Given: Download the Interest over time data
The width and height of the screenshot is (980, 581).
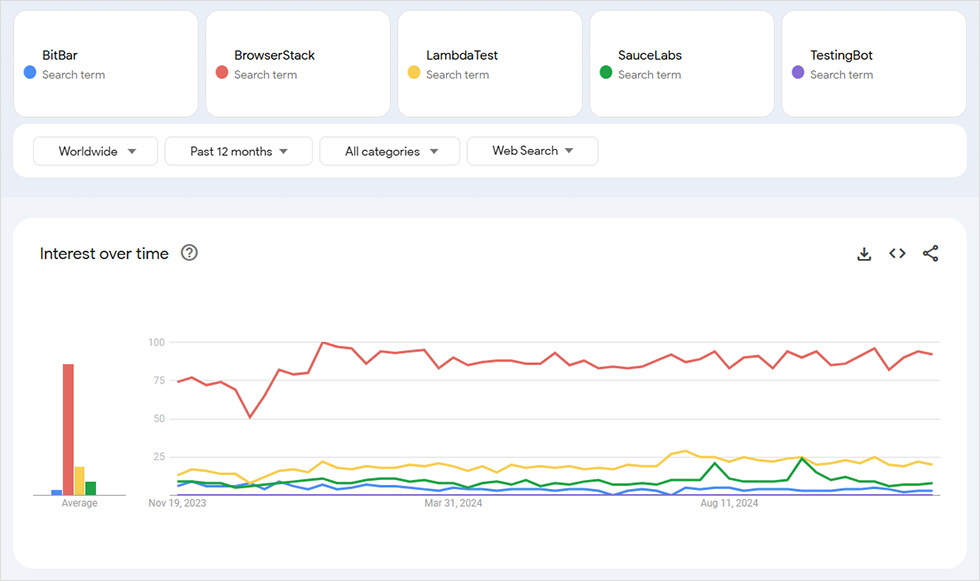Looking at the screenshot, I should point(864,254).
